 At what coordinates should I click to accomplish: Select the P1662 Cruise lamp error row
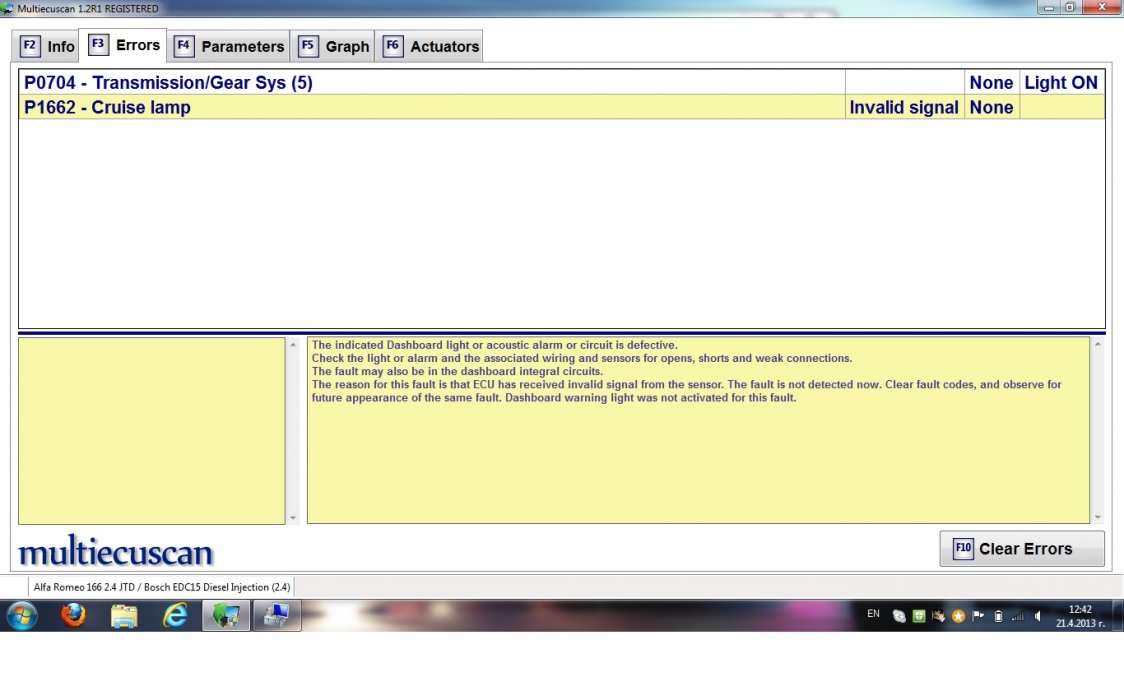tap(430, 107)
